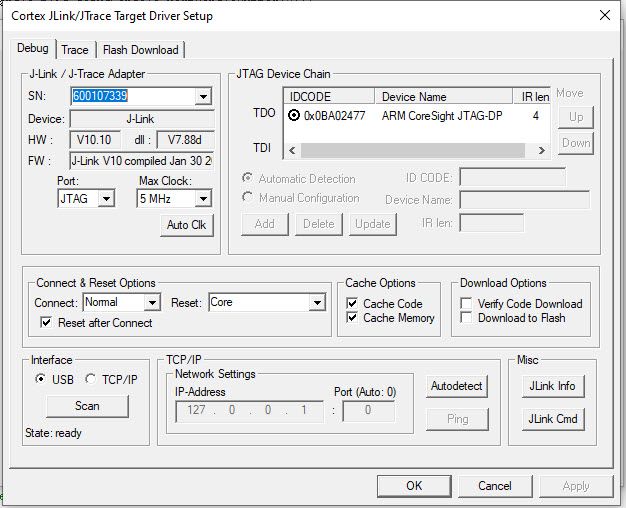
Task: Click the Port (Auto: 0) field
Action: pos(368,411)
